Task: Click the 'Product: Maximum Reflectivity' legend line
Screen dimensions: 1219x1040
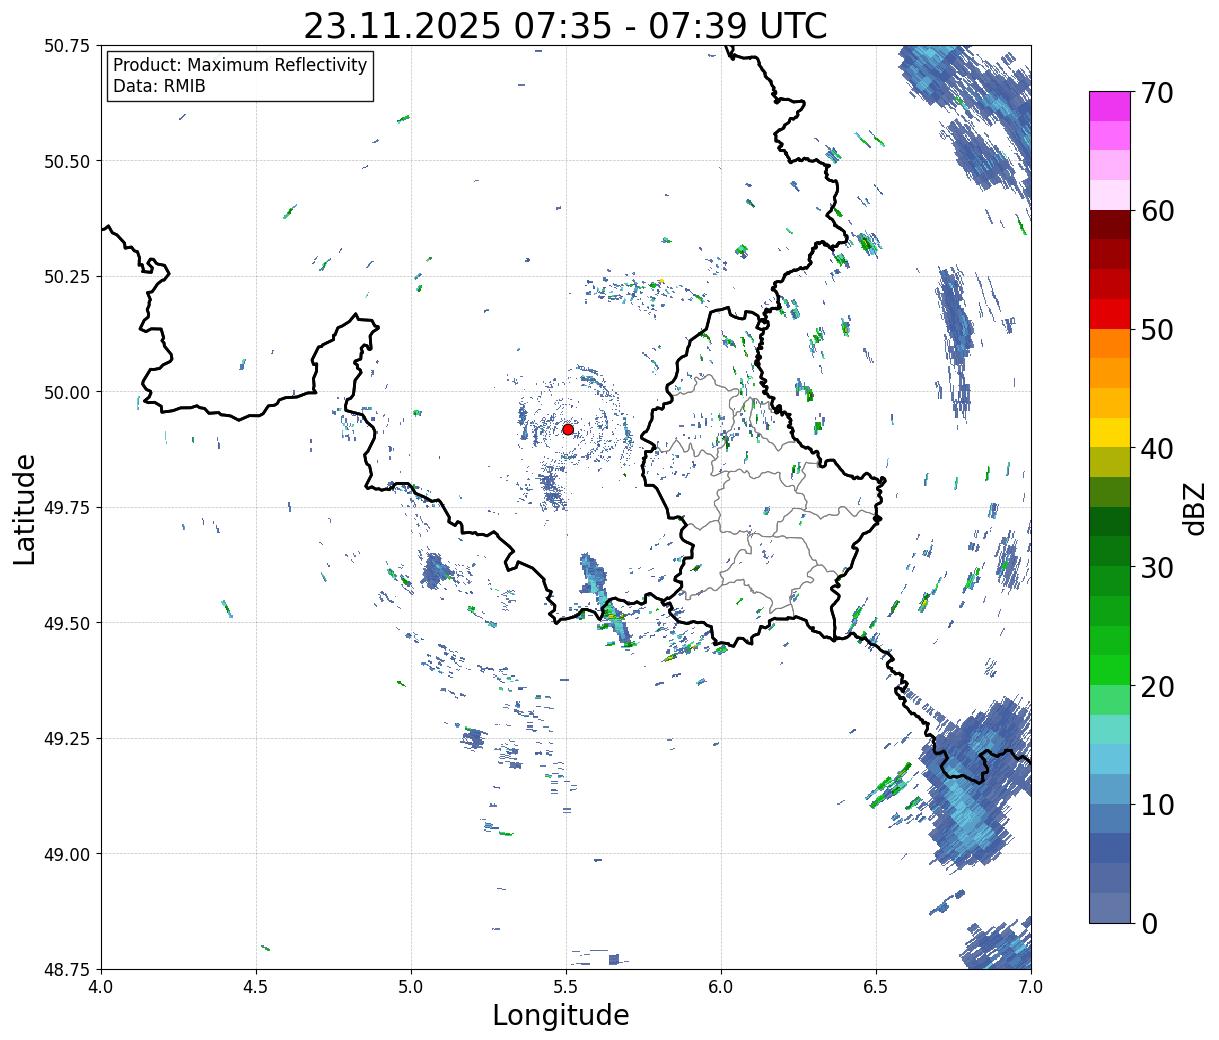Action: coord(240,65)
